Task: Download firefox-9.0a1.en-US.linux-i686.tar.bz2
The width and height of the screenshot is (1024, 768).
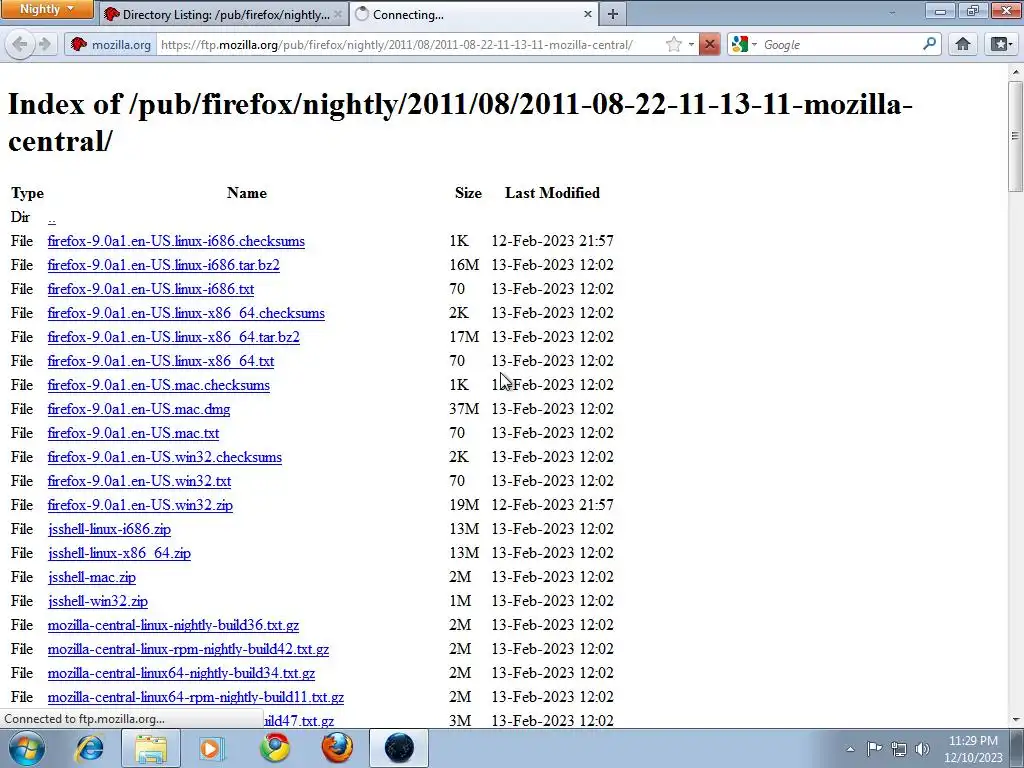Action: tap(163, 265)
